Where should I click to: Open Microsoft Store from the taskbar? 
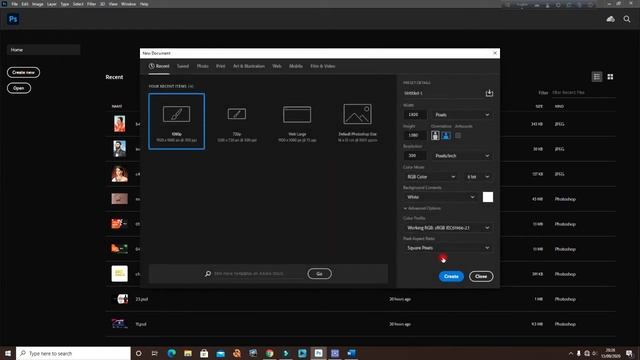click(204, 353)
